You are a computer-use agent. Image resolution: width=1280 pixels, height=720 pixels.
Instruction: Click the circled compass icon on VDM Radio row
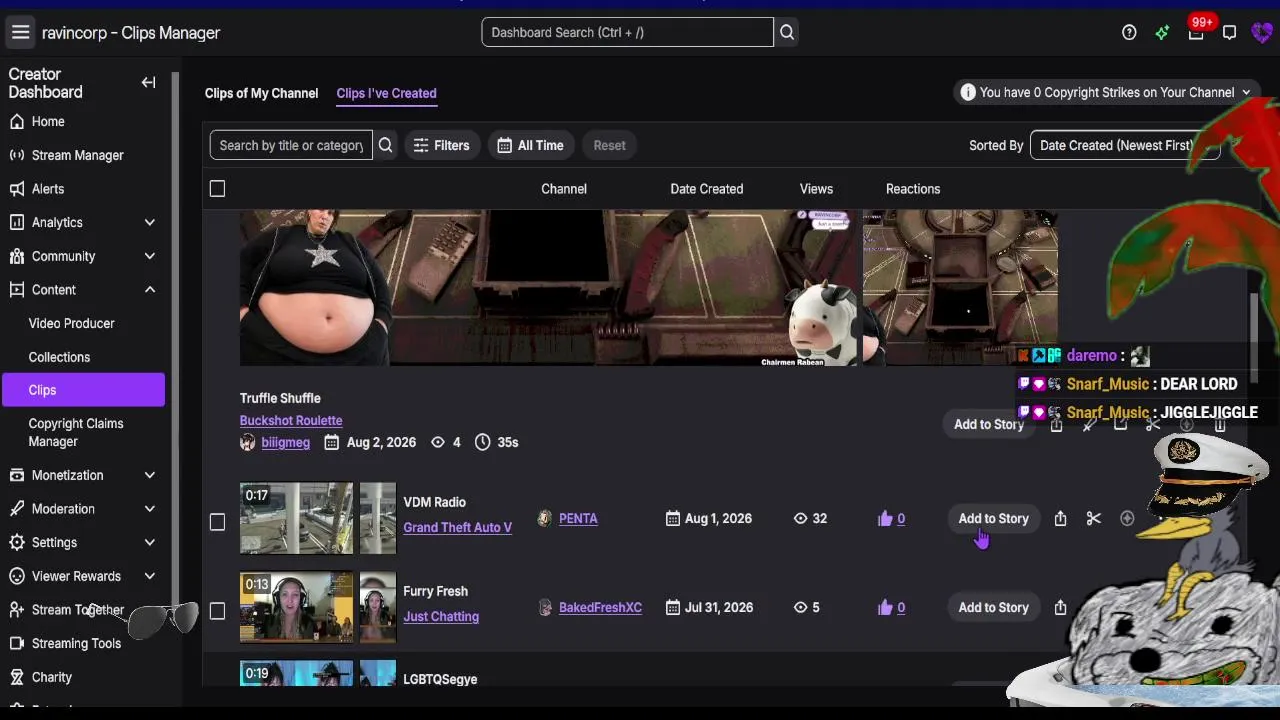tap(1127, 518)
